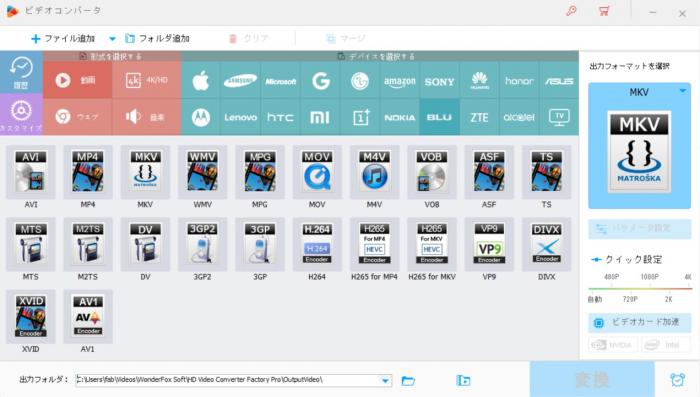Open the output folder path dropdown
This screenshot has height=397, width=700.
[385, 380]
